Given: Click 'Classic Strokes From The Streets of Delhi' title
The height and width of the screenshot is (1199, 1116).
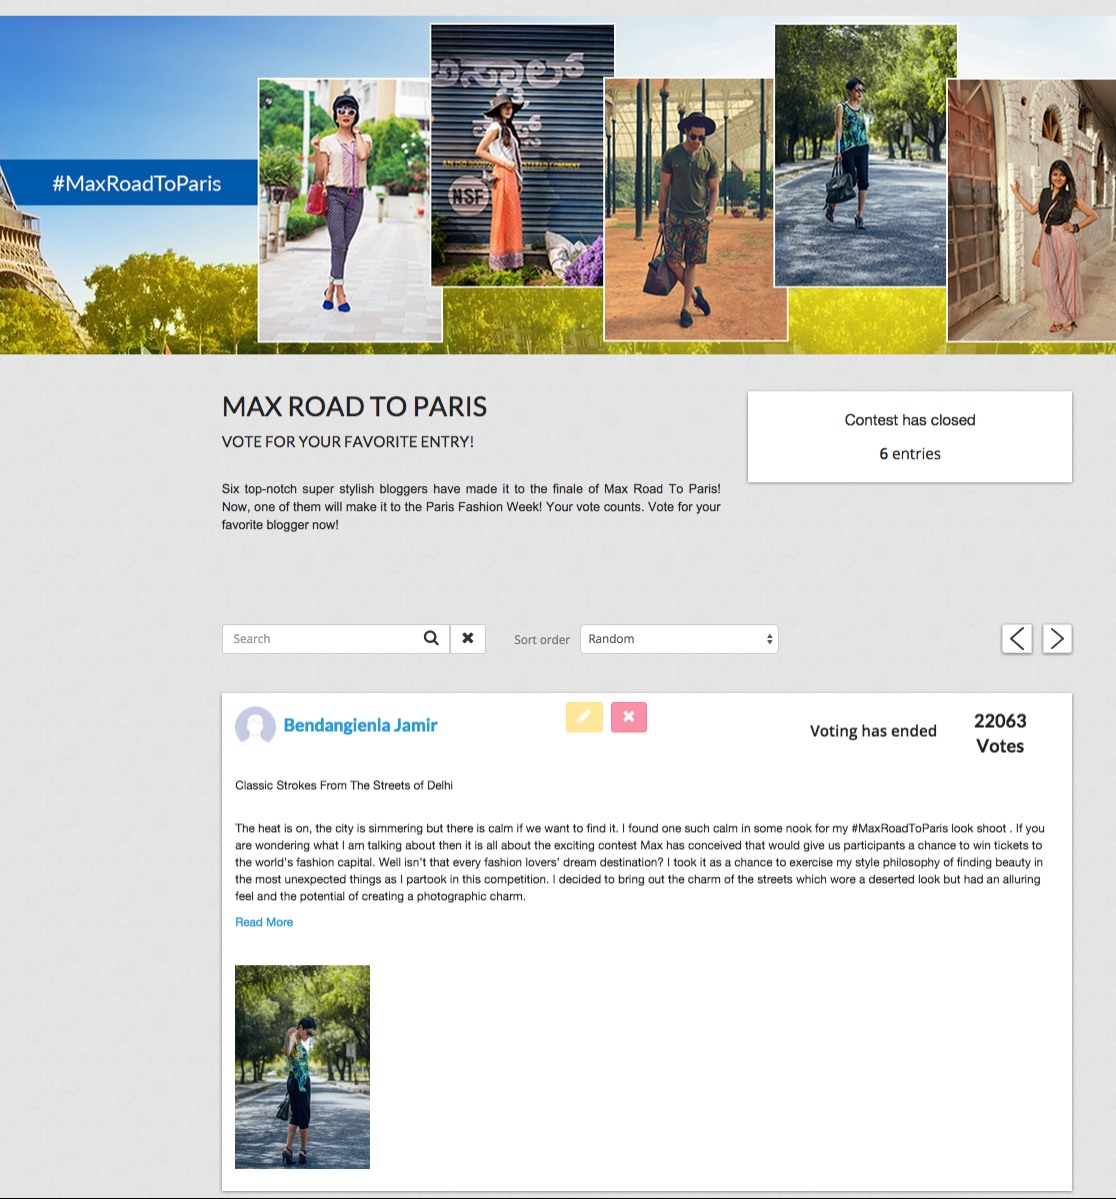Looking at the screenshot, I should click(343, 785).
